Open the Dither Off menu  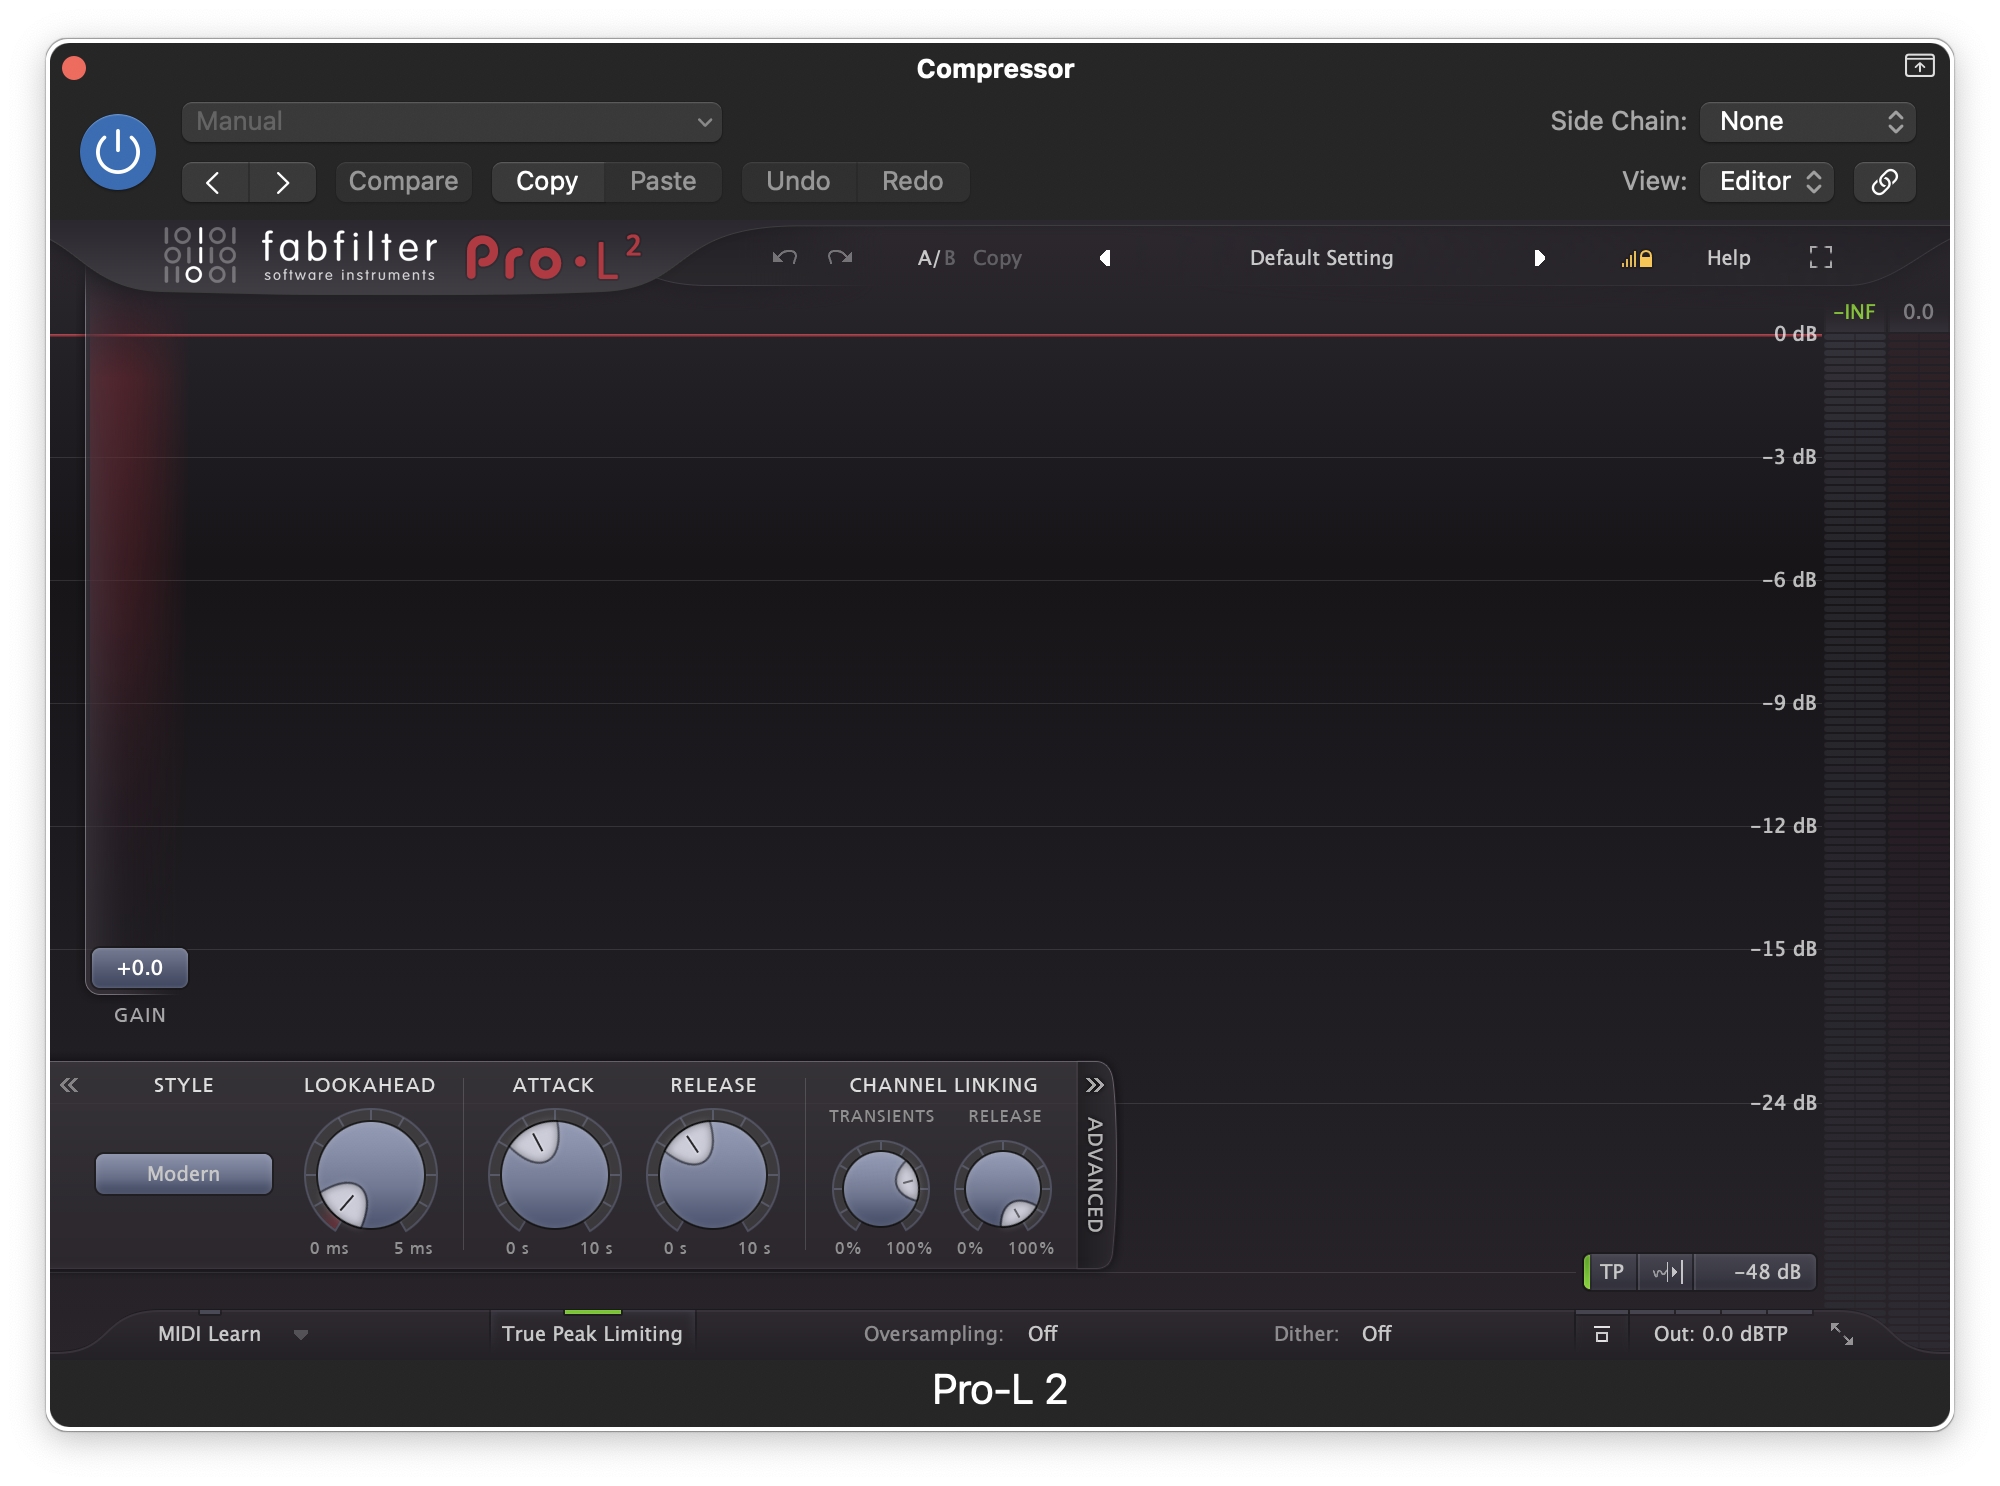[1376, 1334]
